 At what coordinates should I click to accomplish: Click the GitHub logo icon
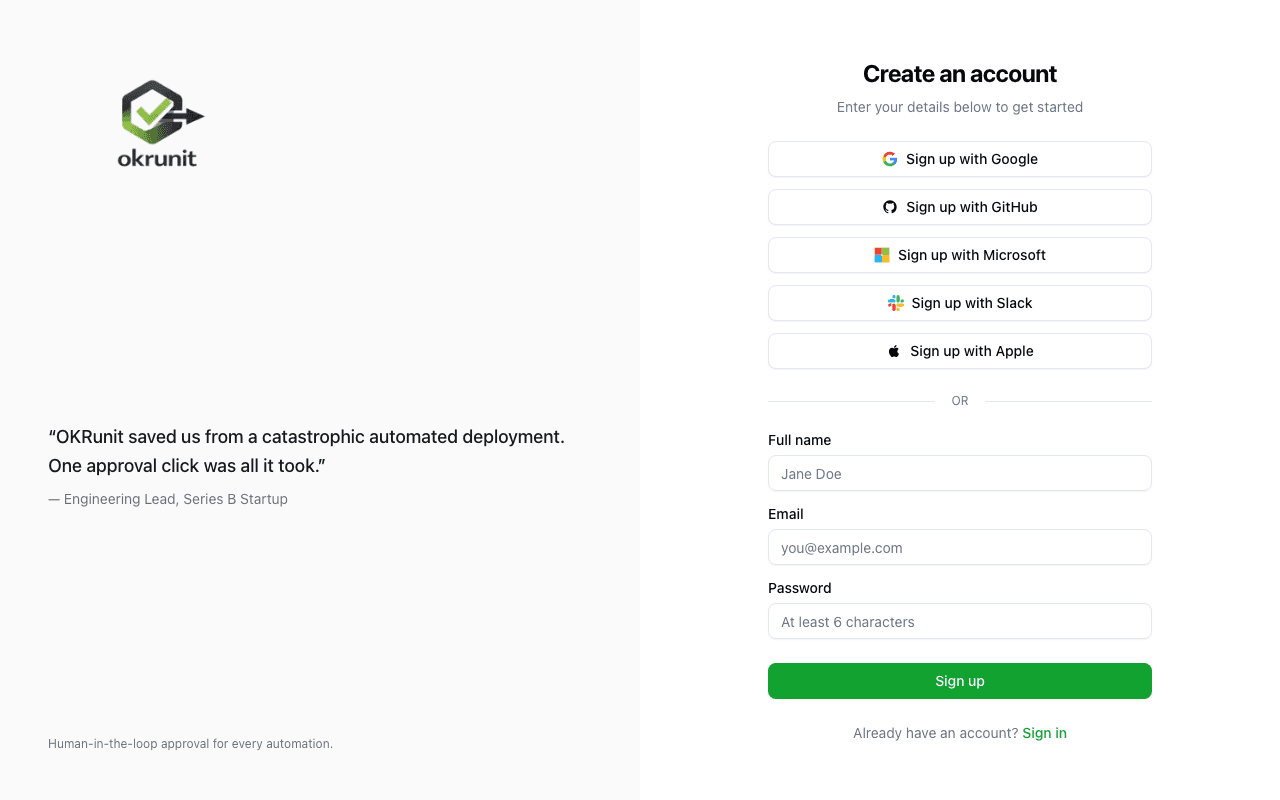(890, 207)
